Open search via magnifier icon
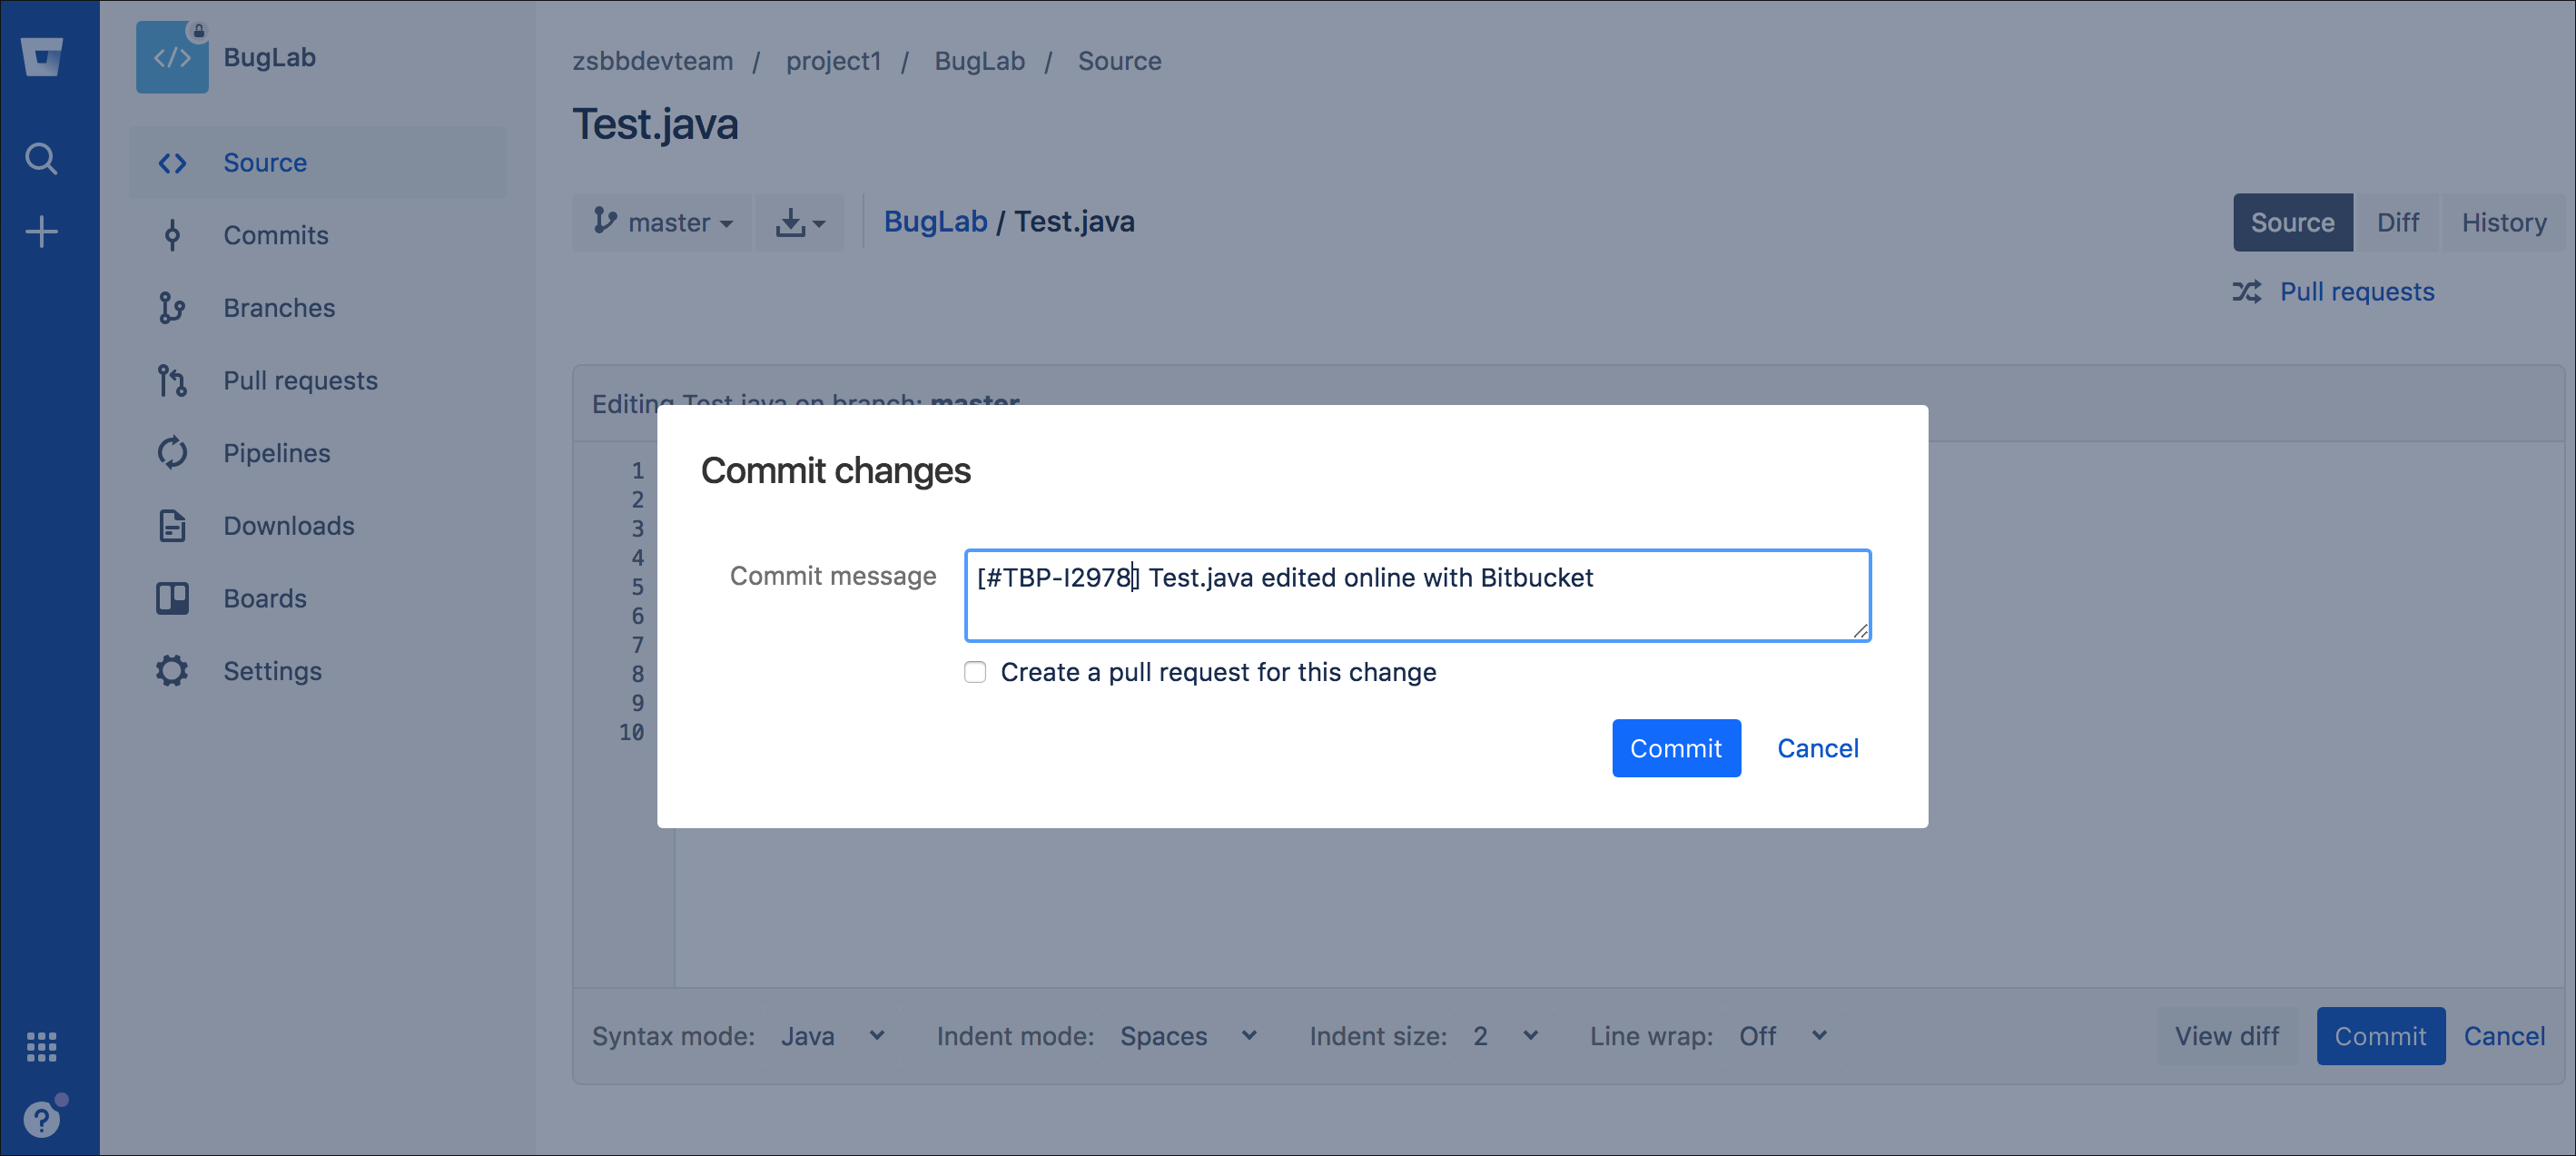This screenshot has height=1156, width=2576. (x=41, y=158)
